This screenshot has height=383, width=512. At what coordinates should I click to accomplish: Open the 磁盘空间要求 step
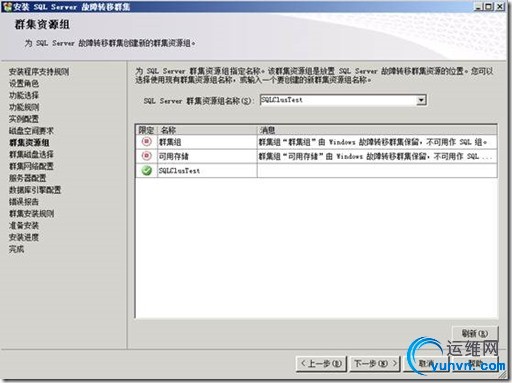[x=31, y=131]
